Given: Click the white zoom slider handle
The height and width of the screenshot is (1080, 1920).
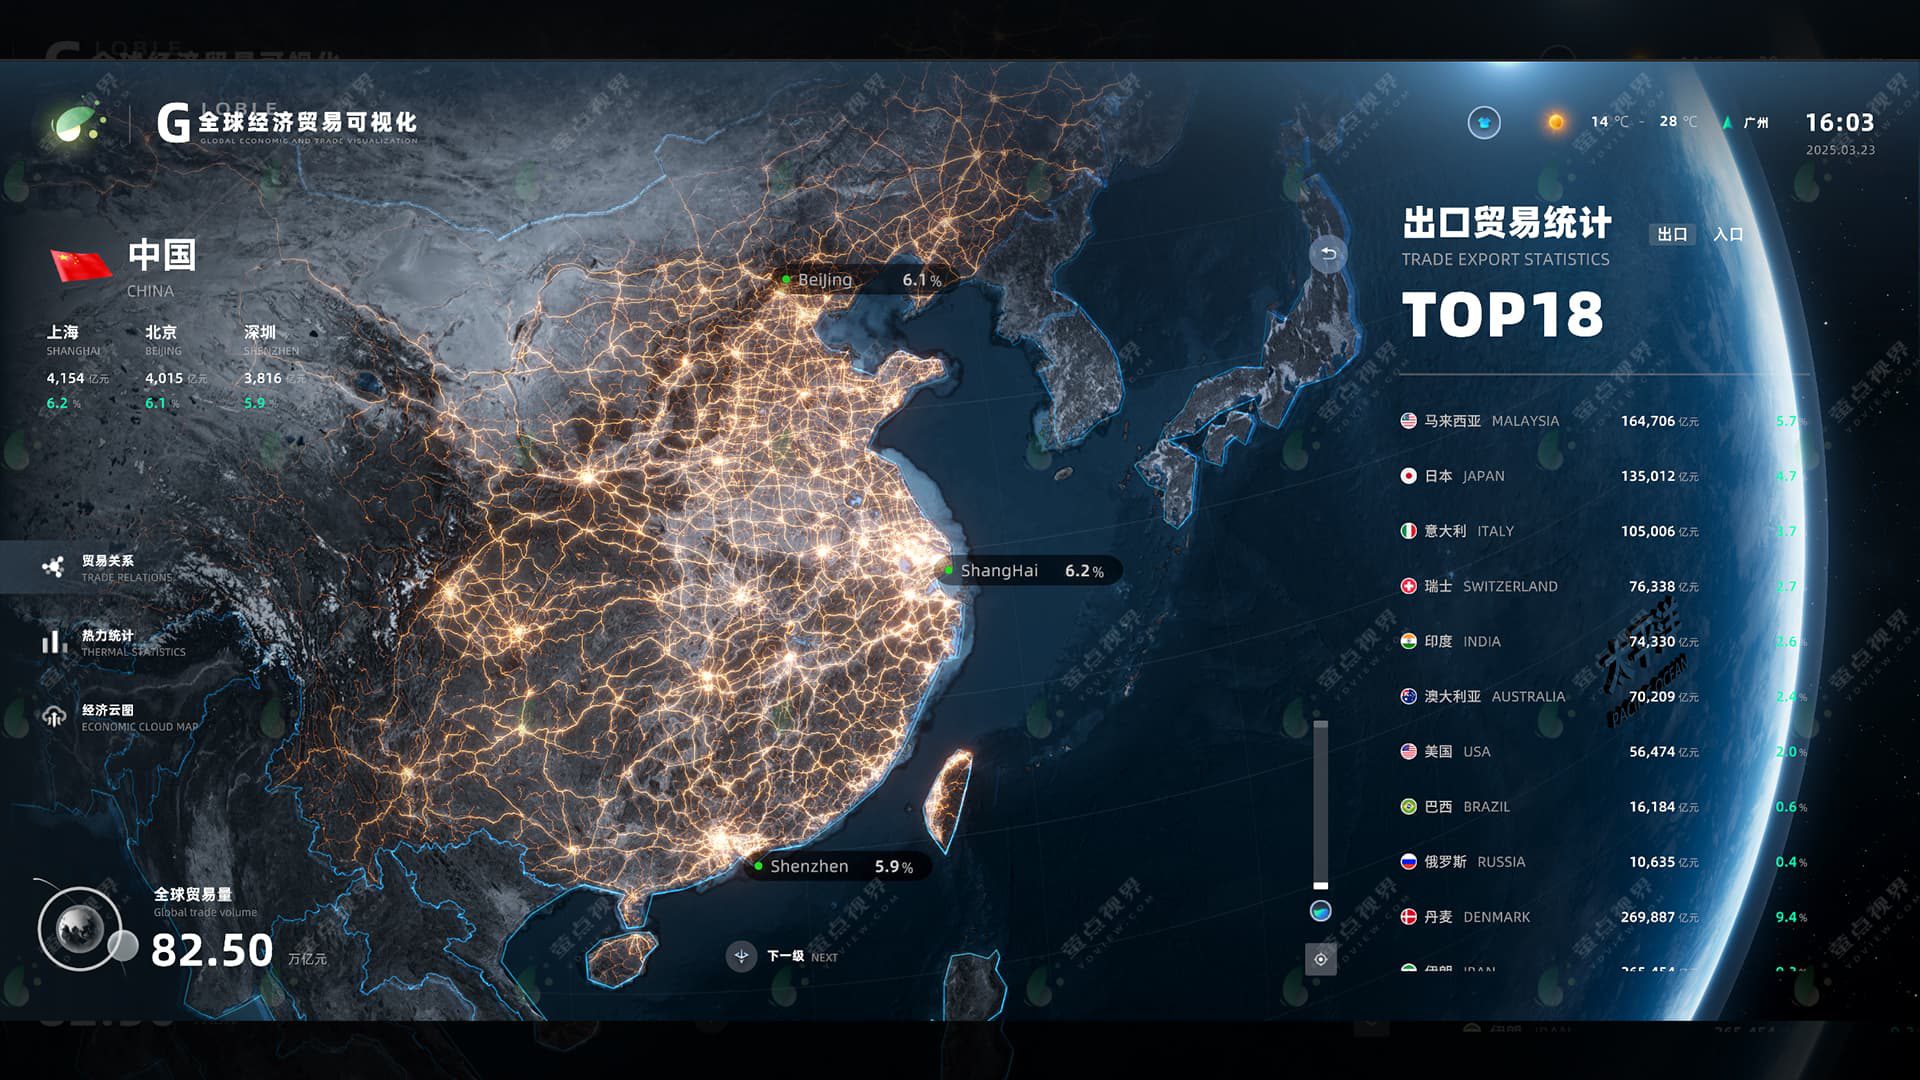Looking at the screenshot, I should [x=1320, y=885].
